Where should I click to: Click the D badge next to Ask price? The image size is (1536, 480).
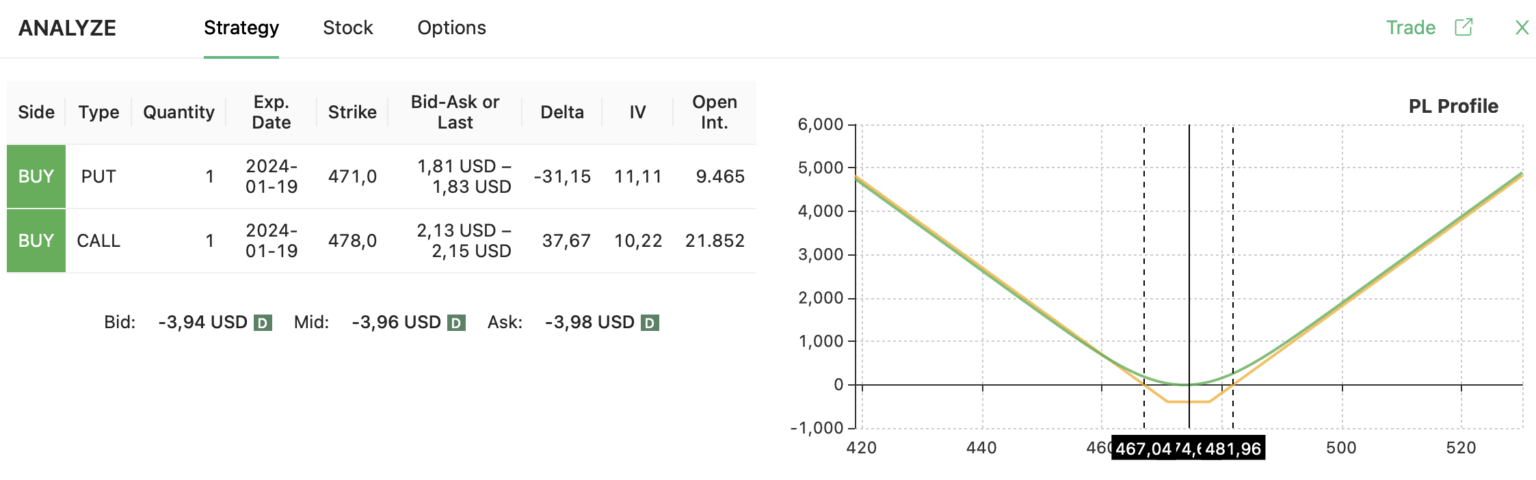tap(649, 323)
